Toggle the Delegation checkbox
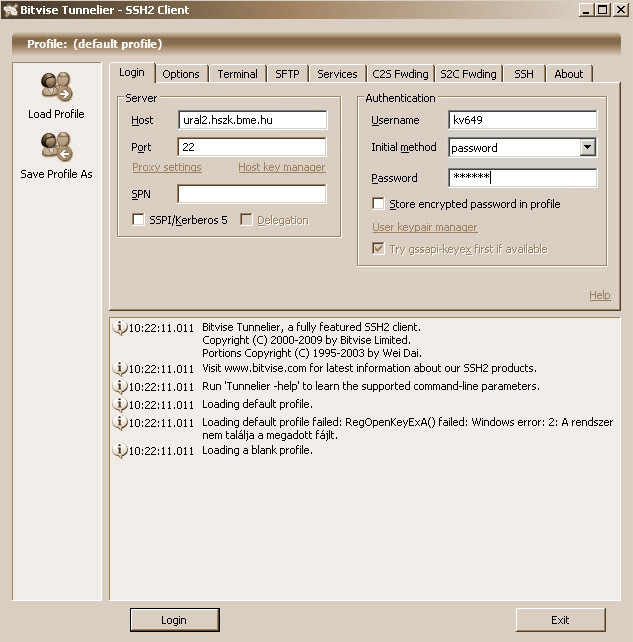Screen dimensions: 633x642 tap(246, 219)
